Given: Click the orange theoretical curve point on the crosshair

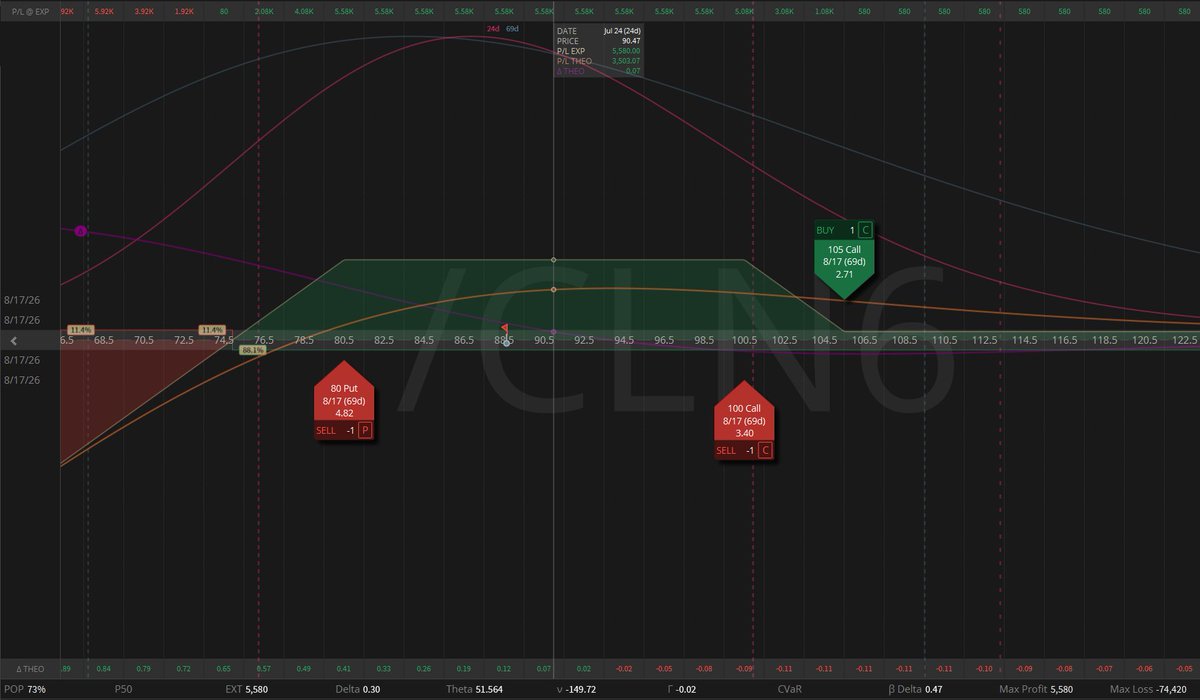Looking at the screenshot, I should [x=554, y=290].
